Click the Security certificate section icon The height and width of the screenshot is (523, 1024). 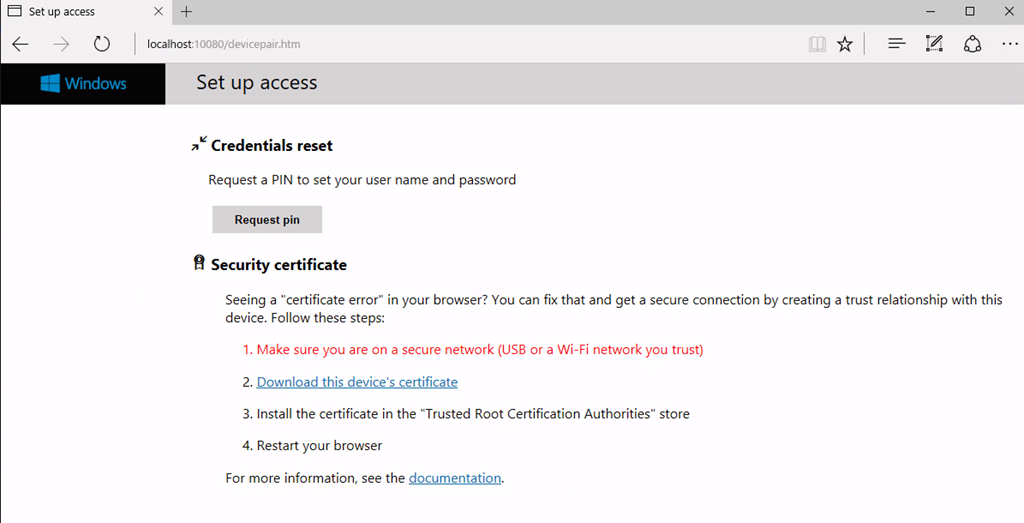(x=198, y=264)
